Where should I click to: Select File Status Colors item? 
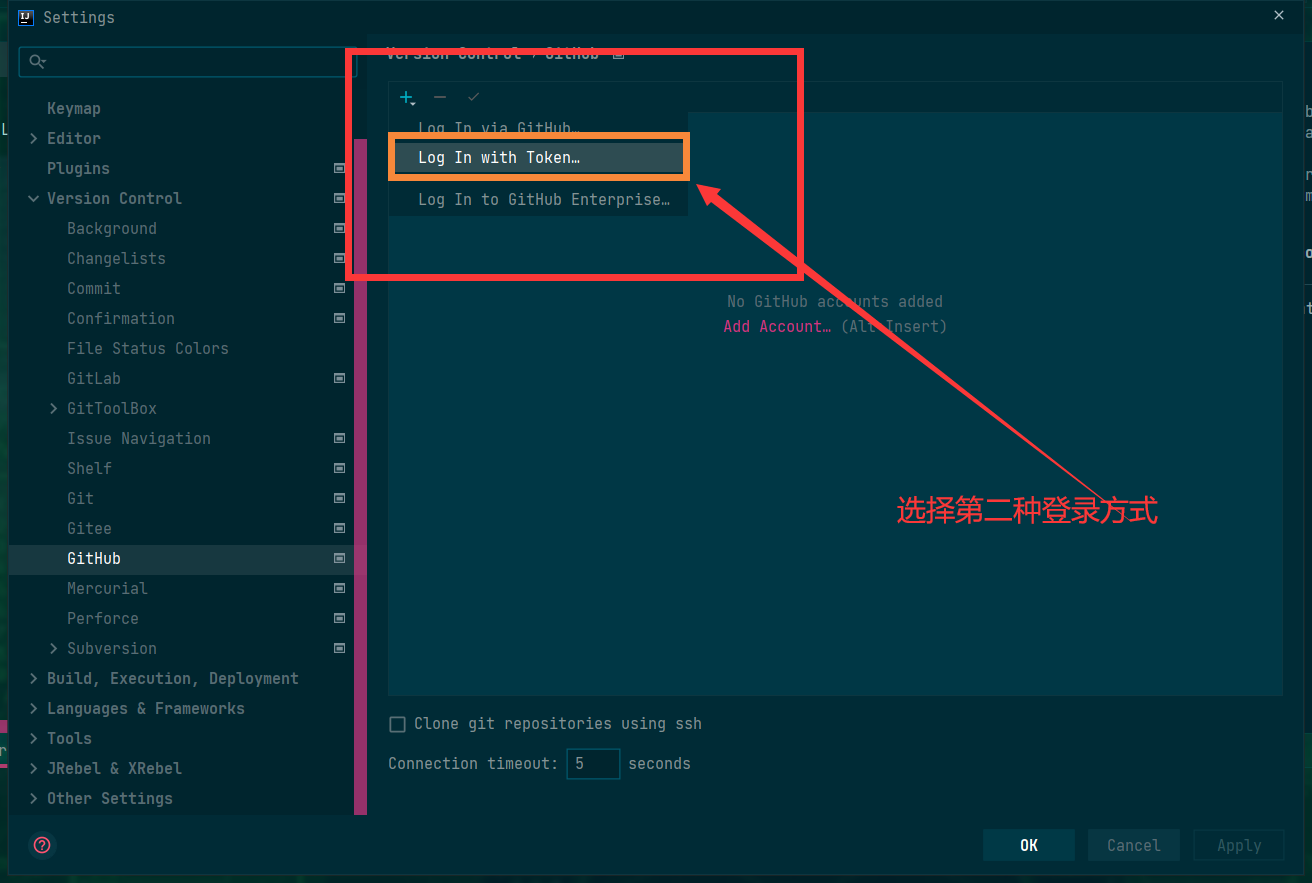point(148,348)
